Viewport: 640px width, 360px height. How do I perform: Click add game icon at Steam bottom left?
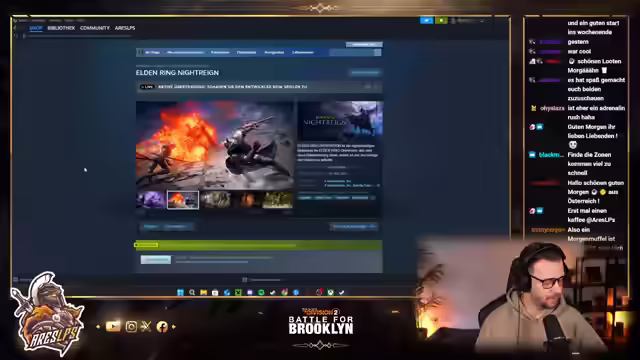pos(16,280)
